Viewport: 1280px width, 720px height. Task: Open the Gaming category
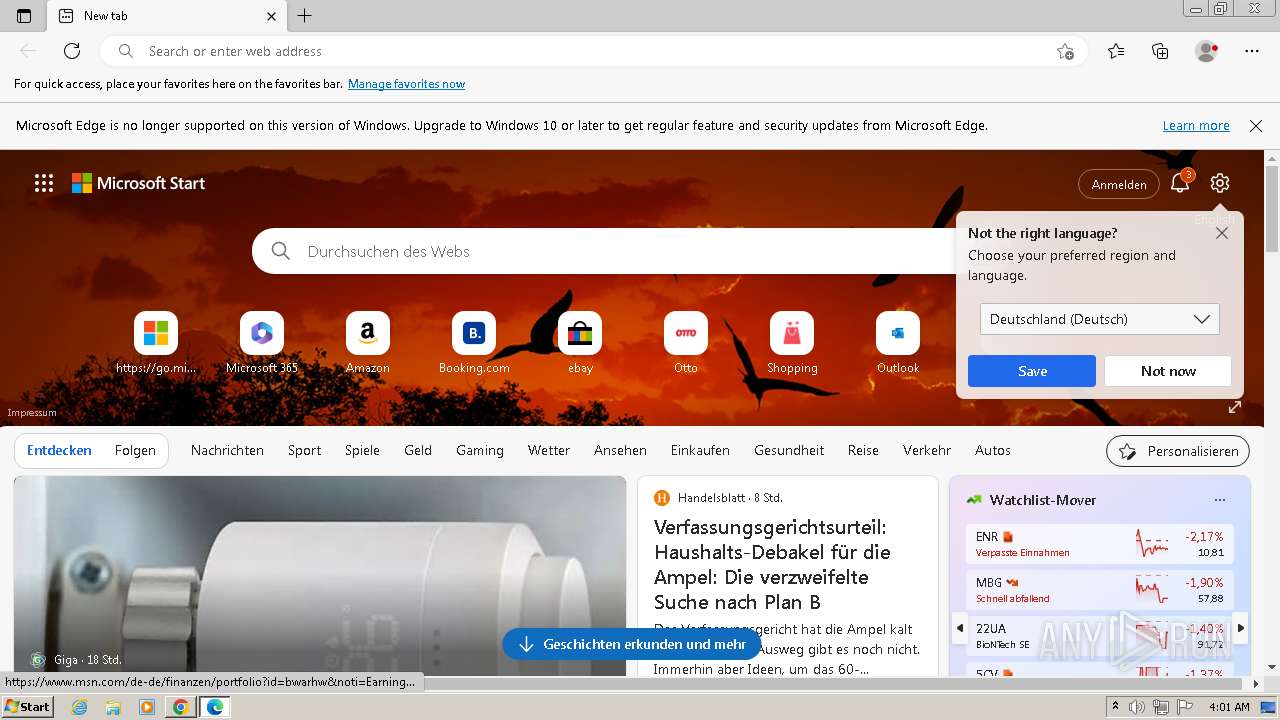(x=480, y=451)
